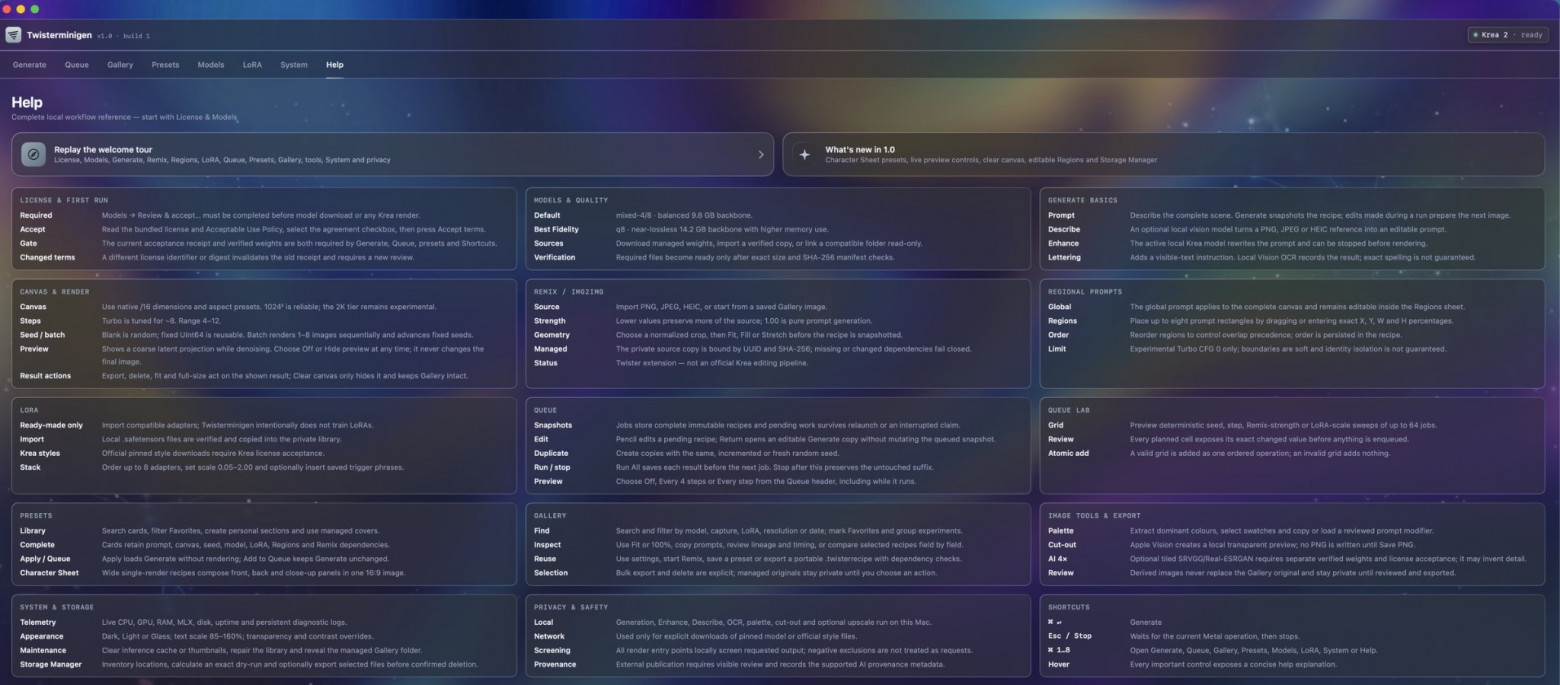Click the sparkle icon beside What's new

(804, 154)
